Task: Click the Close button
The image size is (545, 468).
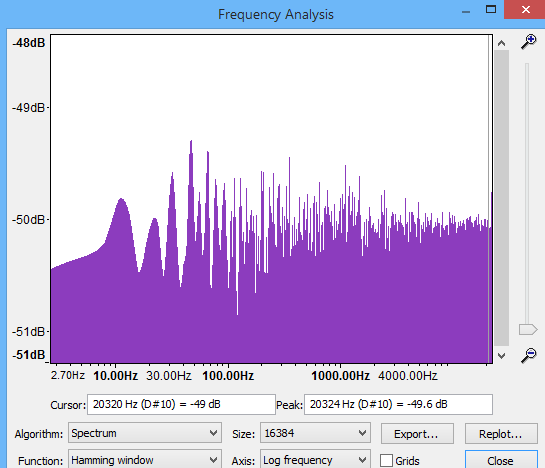Action: [501, 460]
